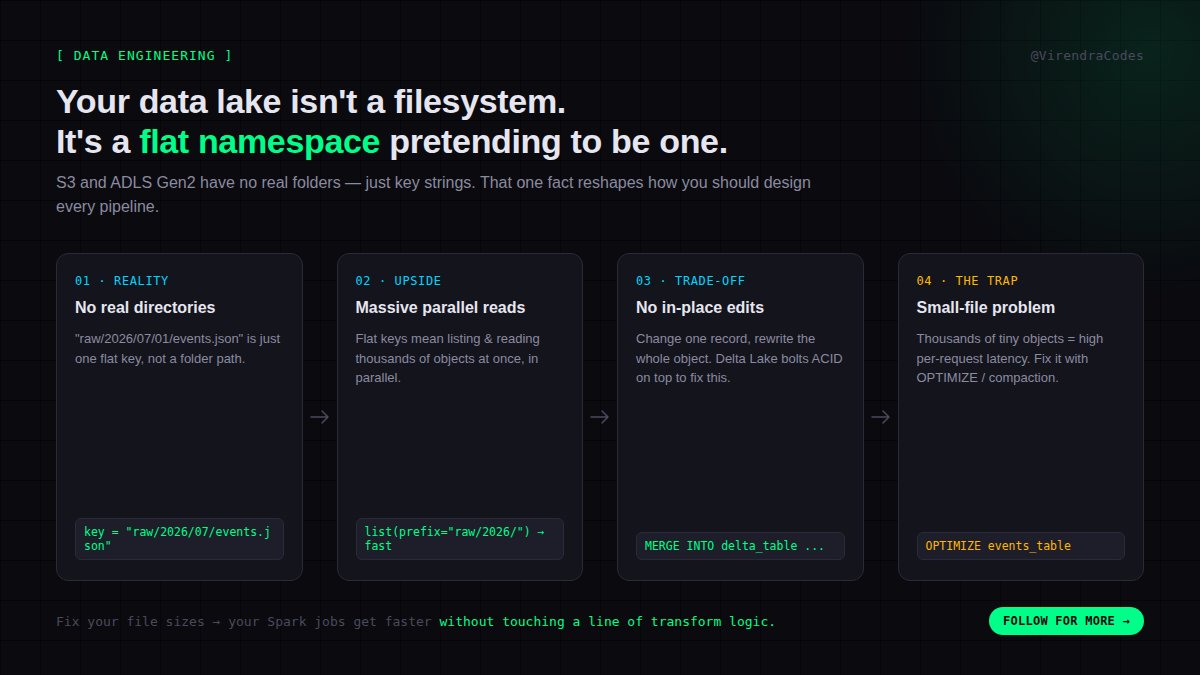Click headline 'Your data lake isn't a filesystem.'
The width and height of the screenshot is (1200, 675).
[x=311, y=102]
